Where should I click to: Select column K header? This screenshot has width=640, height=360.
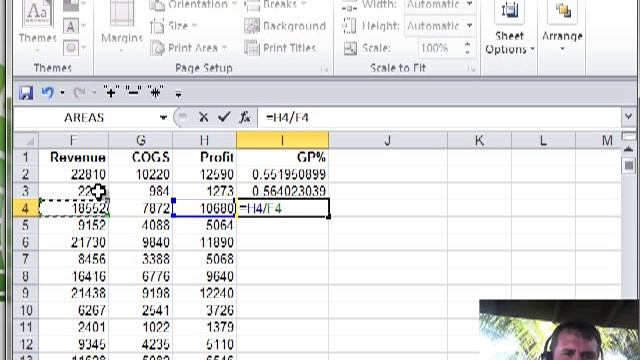[479, 140]
